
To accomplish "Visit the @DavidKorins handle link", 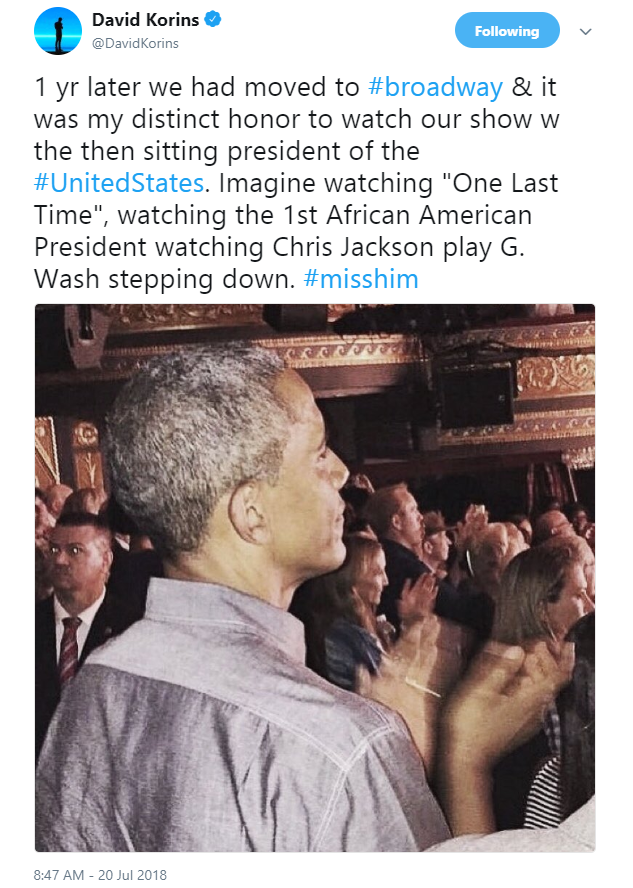I will pos(135,44).
